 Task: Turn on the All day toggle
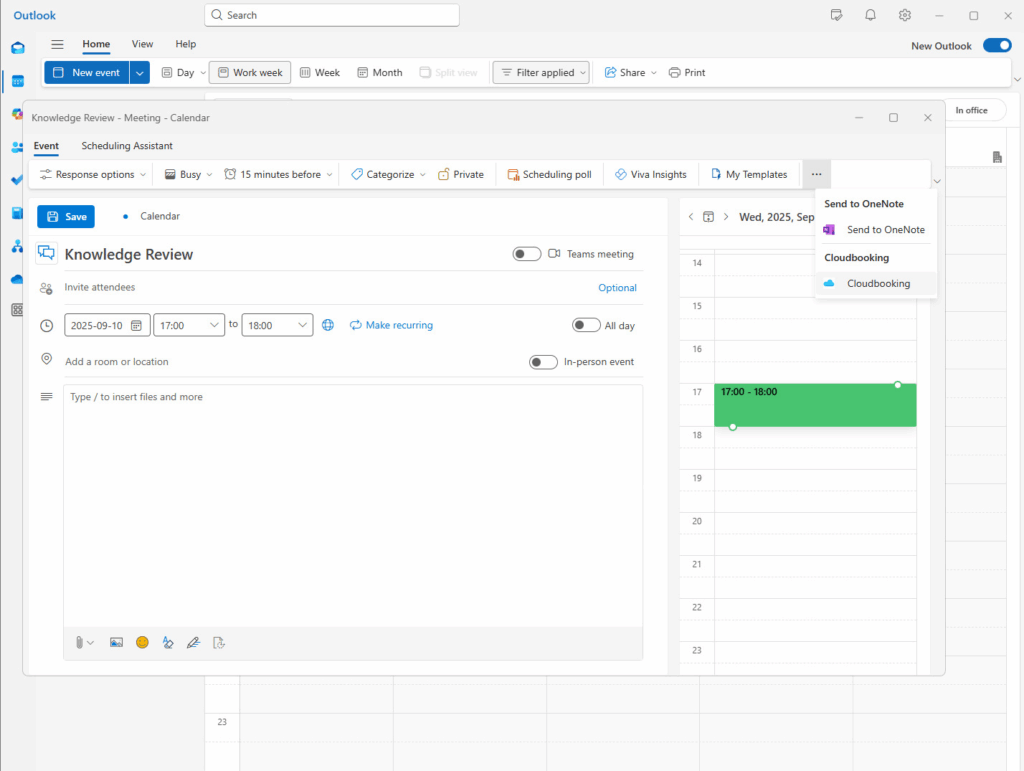[x=586, y=325]
